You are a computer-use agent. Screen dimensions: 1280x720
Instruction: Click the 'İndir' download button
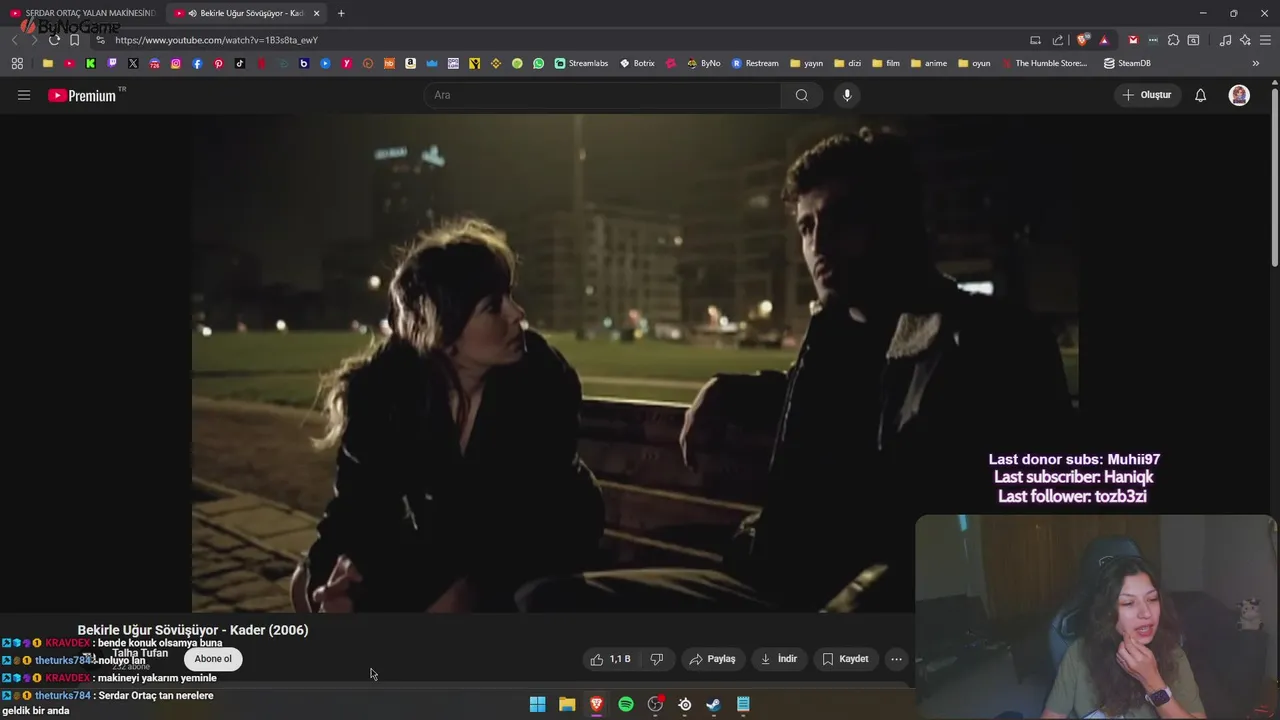(x=779, y=659)
